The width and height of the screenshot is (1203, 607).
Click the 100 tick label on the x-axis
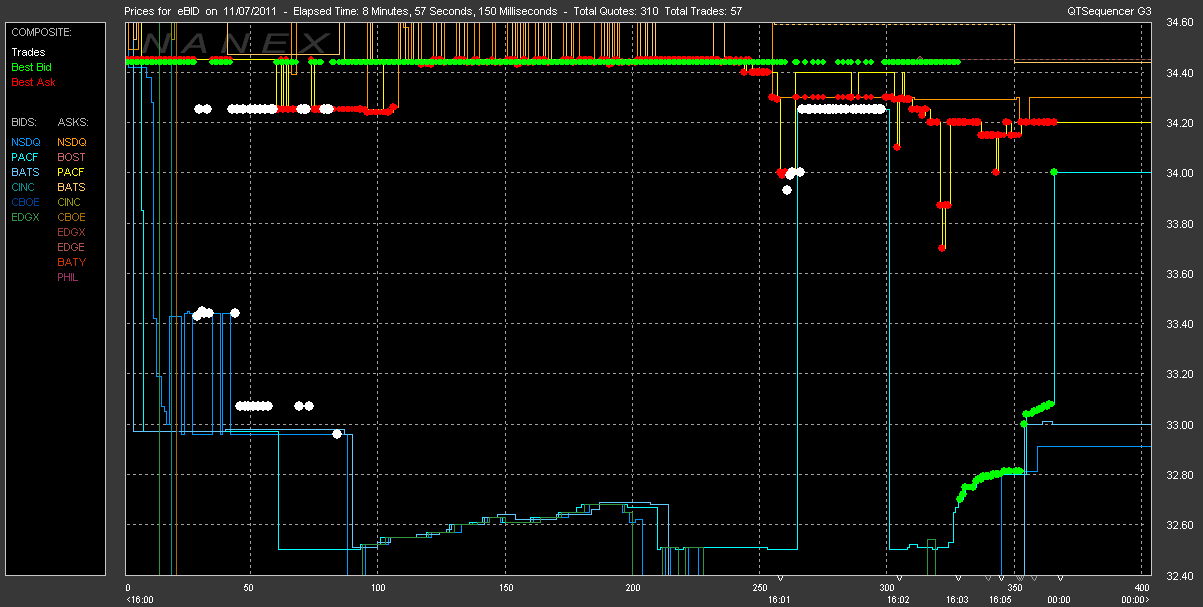coord(377,588)
